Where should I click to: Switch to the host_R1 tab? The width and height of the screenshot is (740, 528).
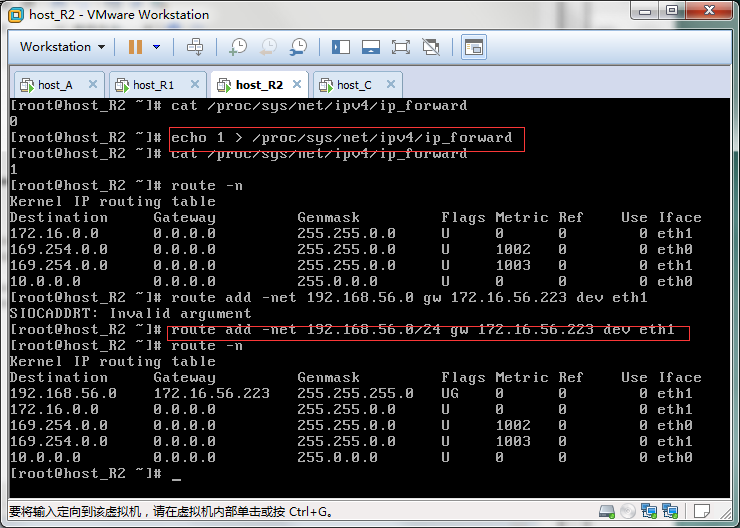153,85
